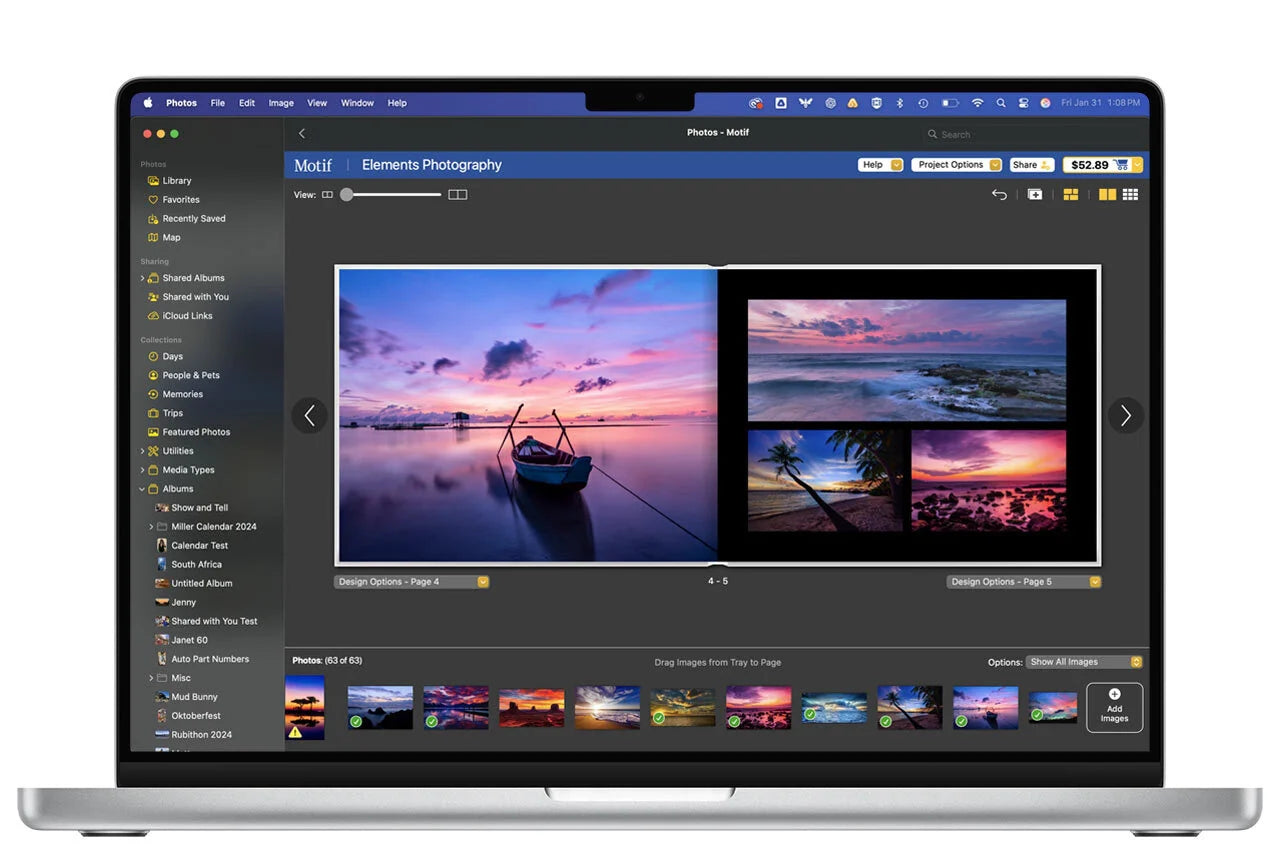This screenshot has width=1280, height=844.
Task: Open the shopping cart showing $52.89
Action: pos(1096,165)
